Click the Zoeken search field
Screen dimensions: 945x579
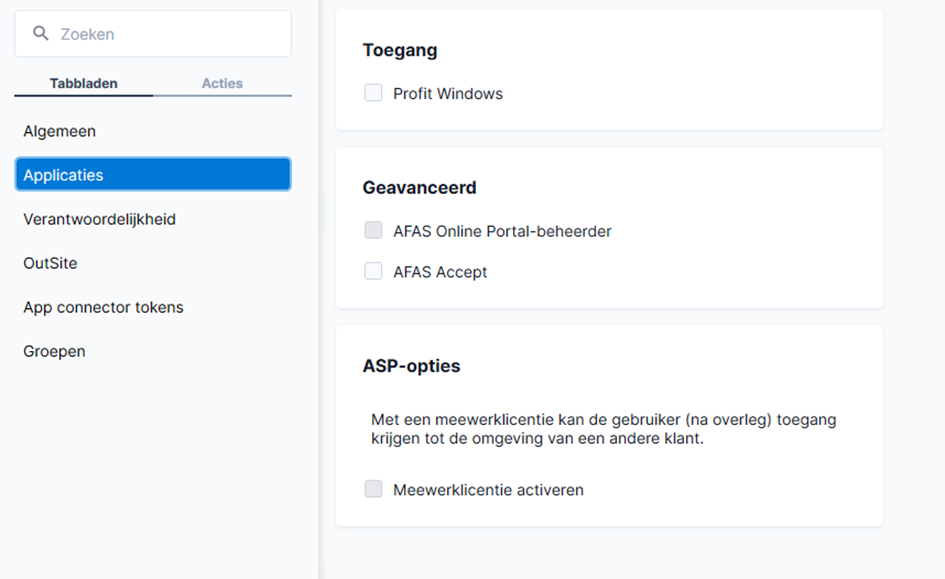[153, 34]
